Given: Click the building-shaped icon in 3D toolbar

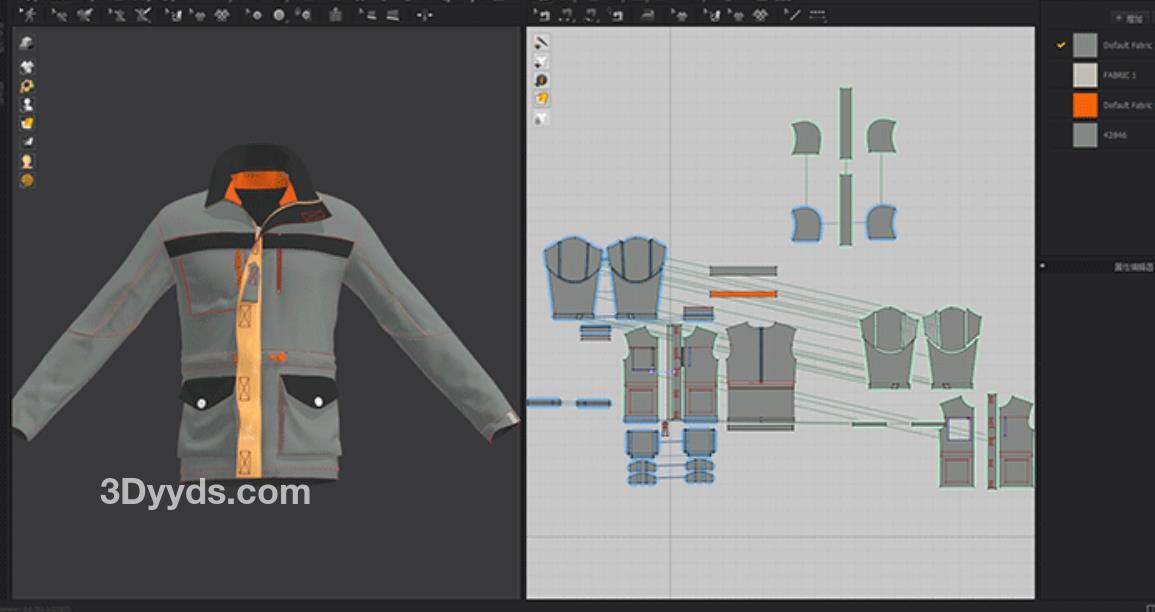Looking at the screenshot, I should (x=335, y=15).
